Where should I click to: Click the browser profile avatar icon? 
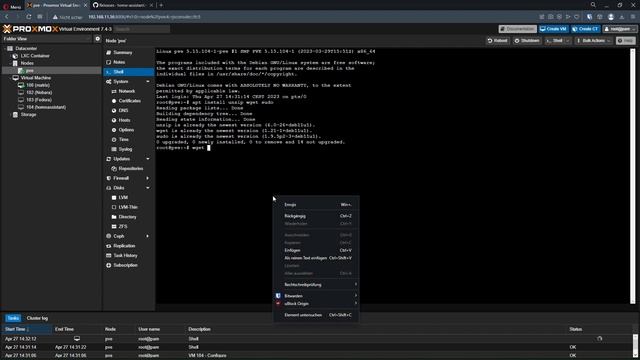point(611,17)
